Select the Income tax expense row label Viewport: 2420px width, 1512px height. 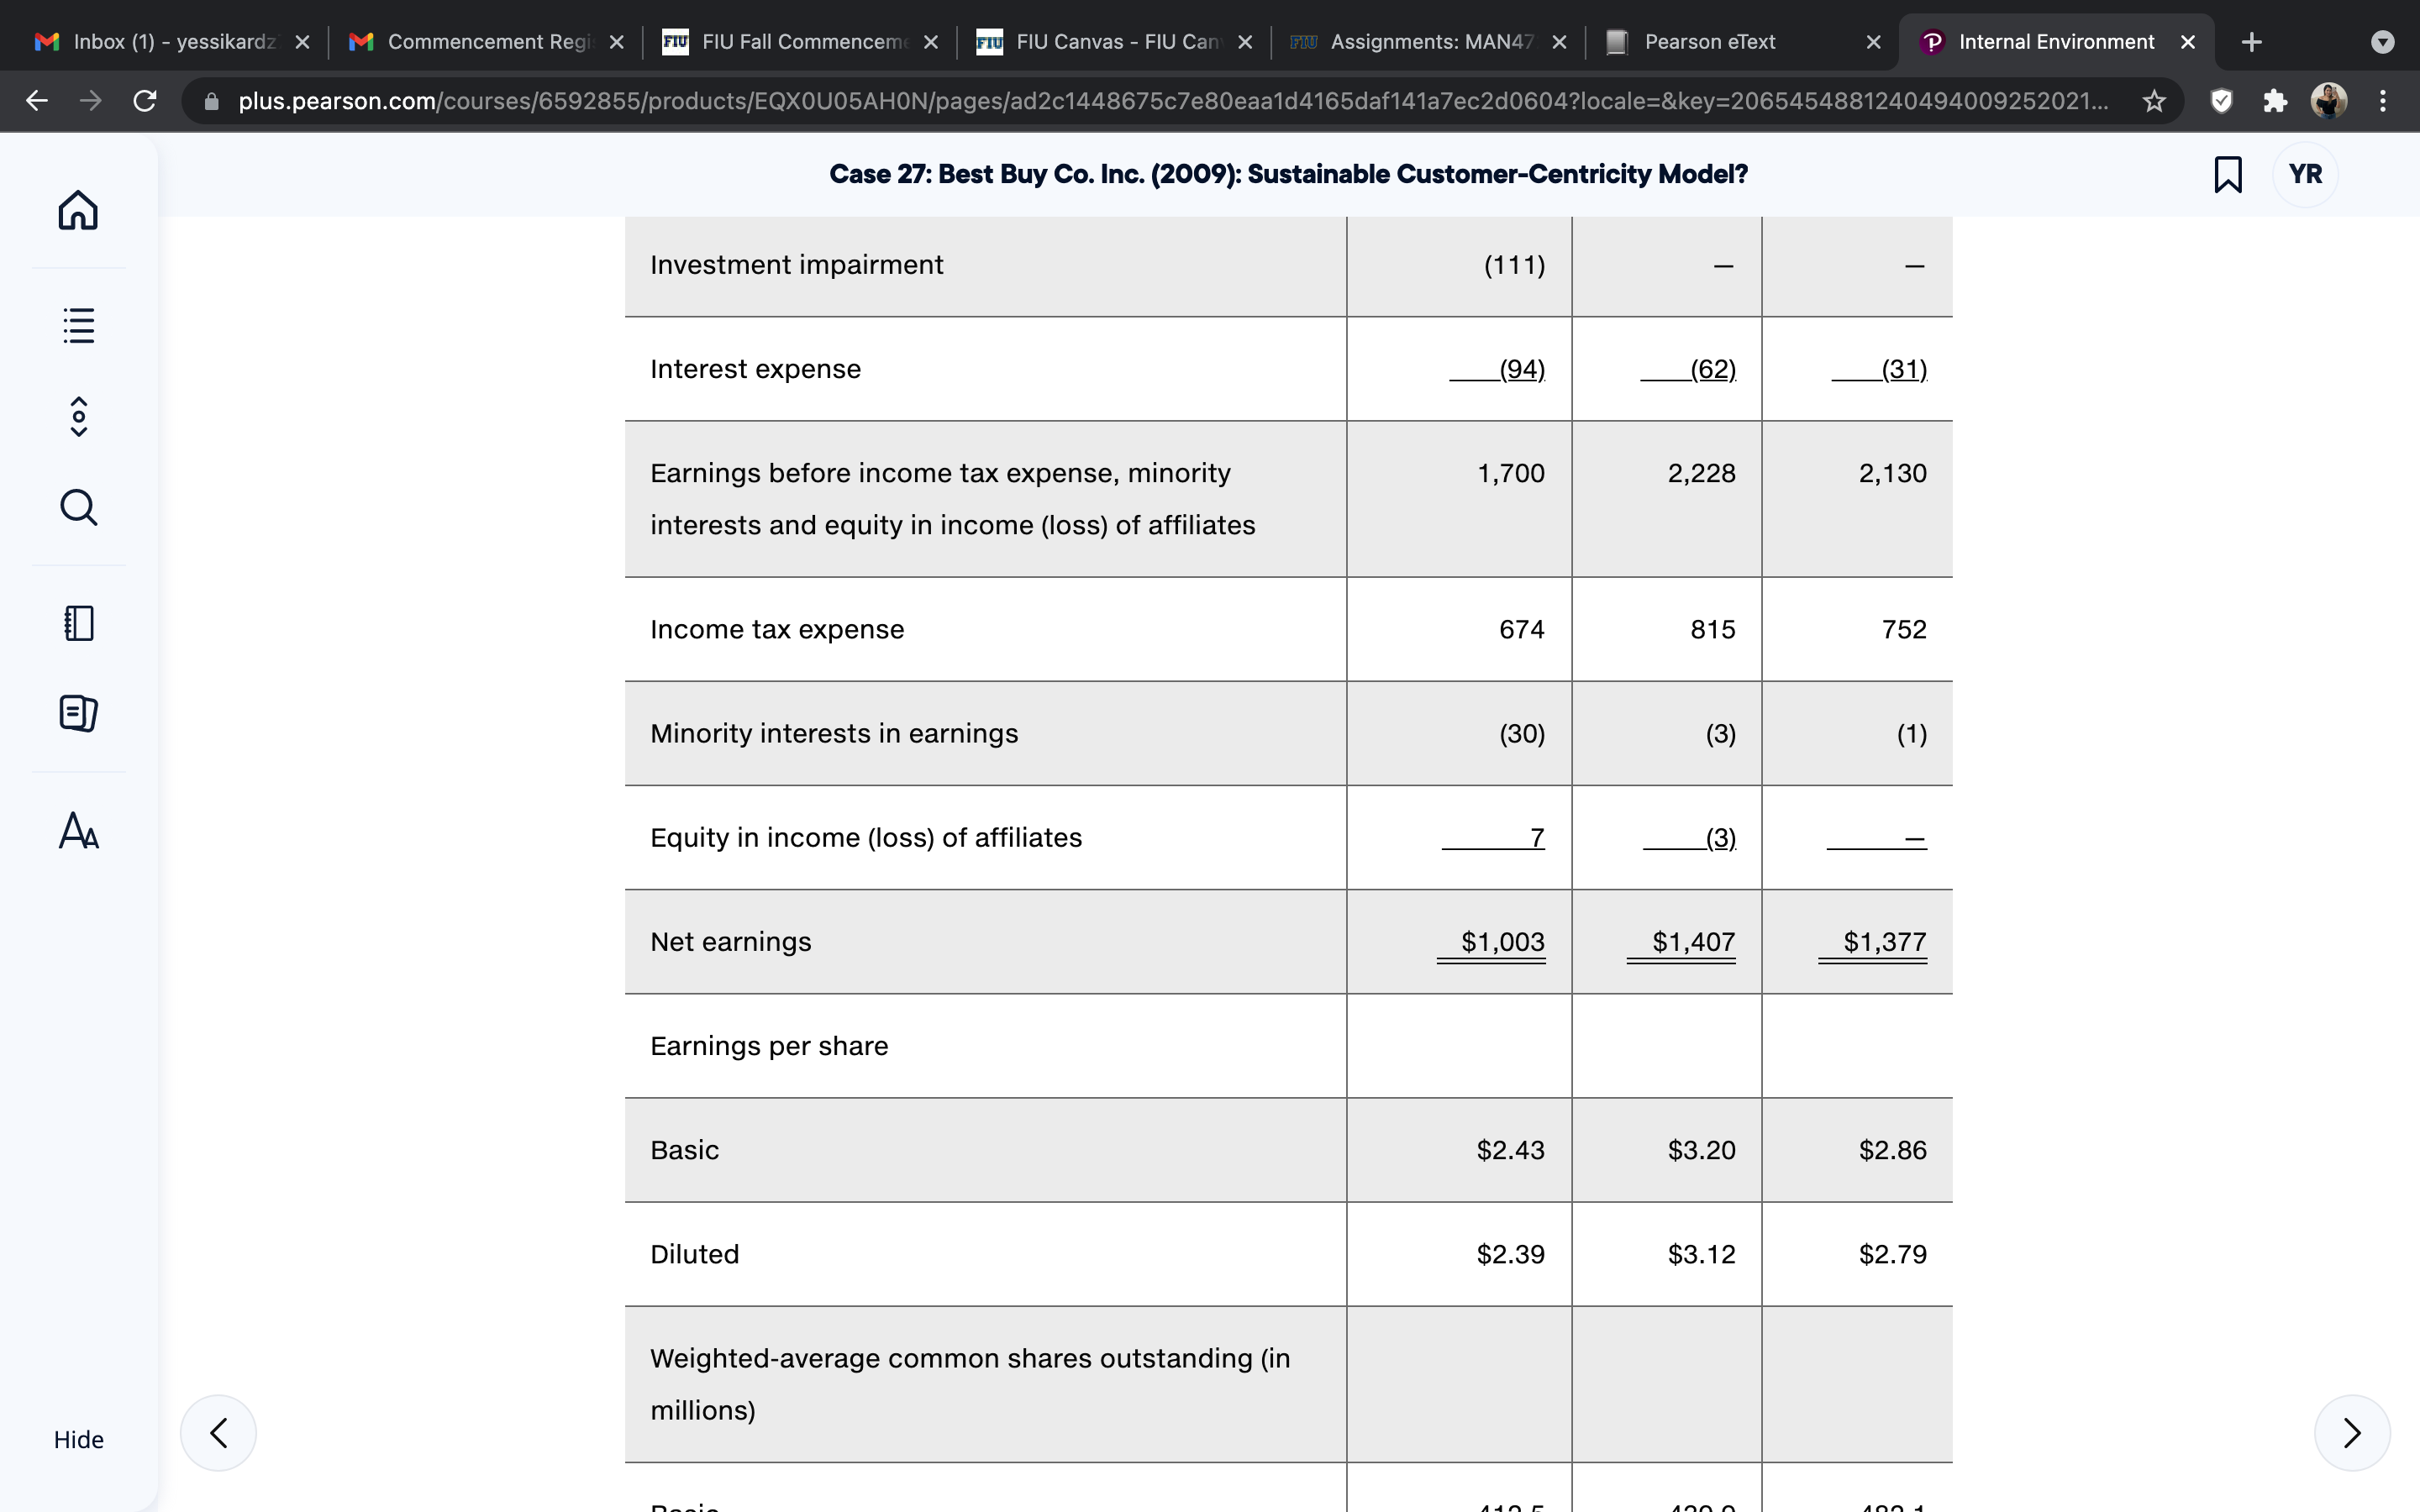pos(777,629)
